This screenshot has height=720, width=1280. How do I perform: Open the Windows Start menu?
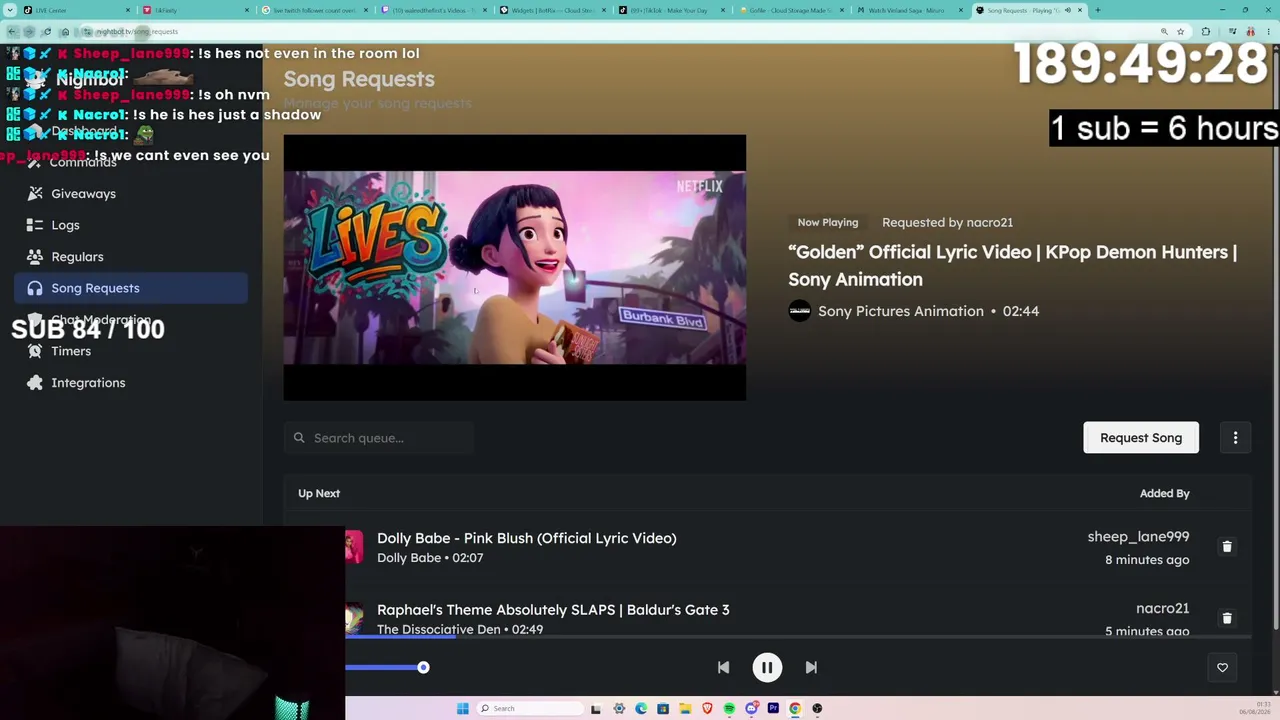pyautogui.click(x=462, y=708)
